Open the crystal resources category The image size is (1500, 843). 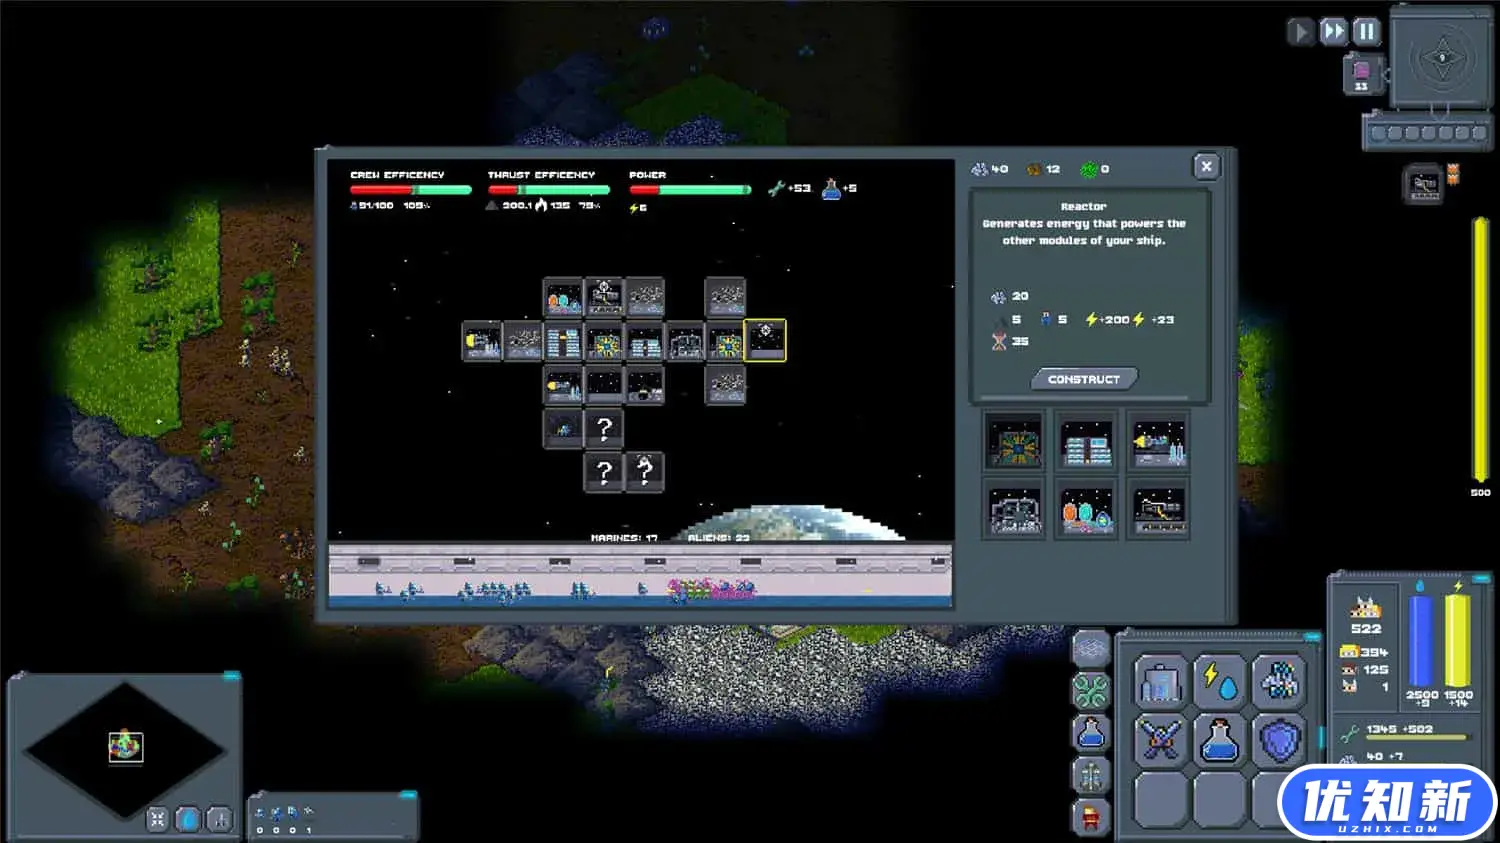1280,681
